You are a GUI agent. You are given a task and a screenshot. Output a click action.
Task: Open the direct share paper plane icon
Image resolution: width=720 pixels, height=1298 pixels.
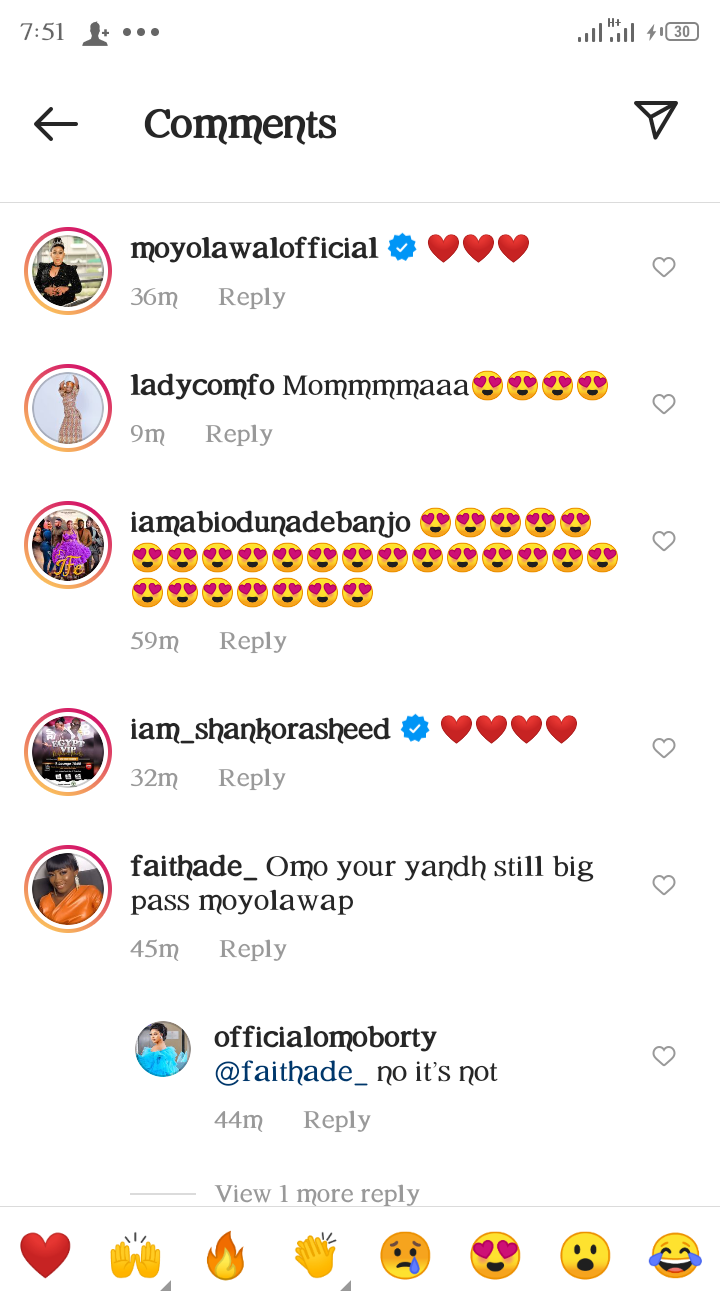(x=656, y=120)
